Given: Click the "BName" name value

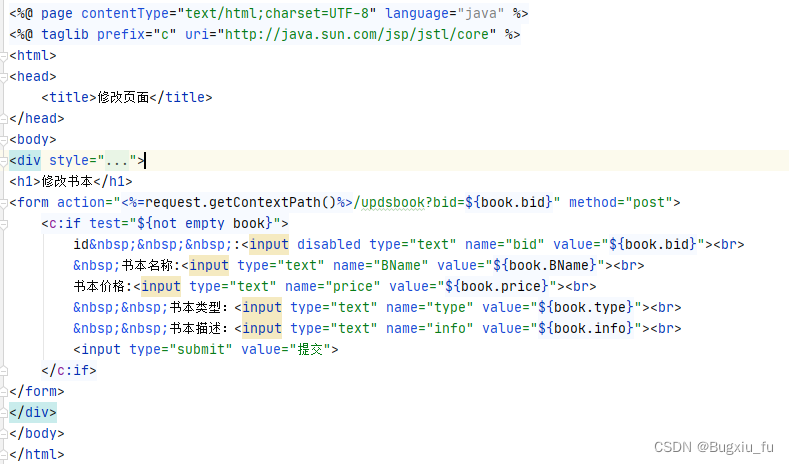Looking at the screenshot, I should (x=401, y=266).
